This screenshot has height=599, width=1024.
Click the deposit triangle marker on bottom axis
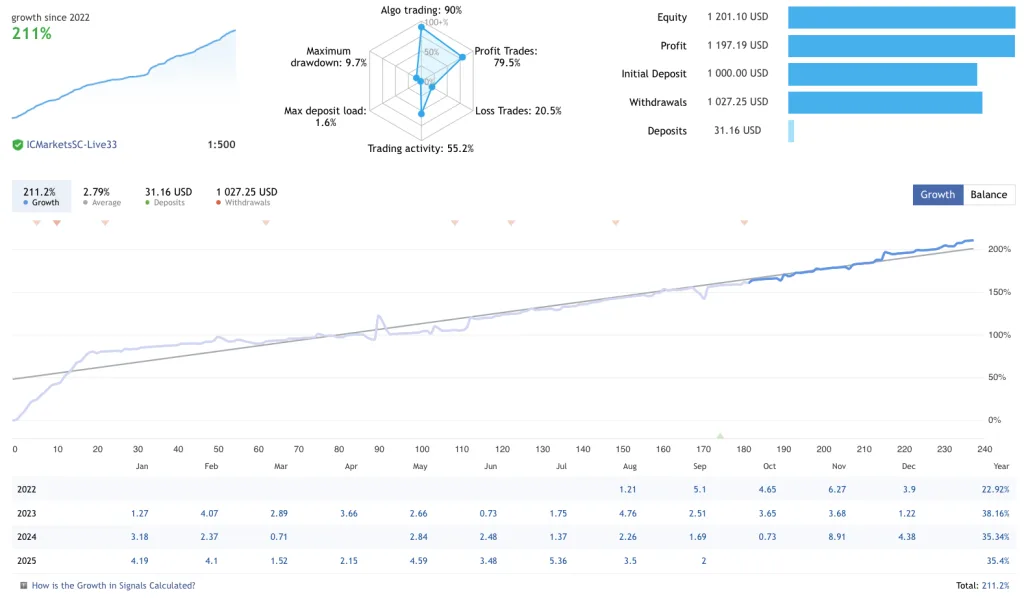coord(720,435)
